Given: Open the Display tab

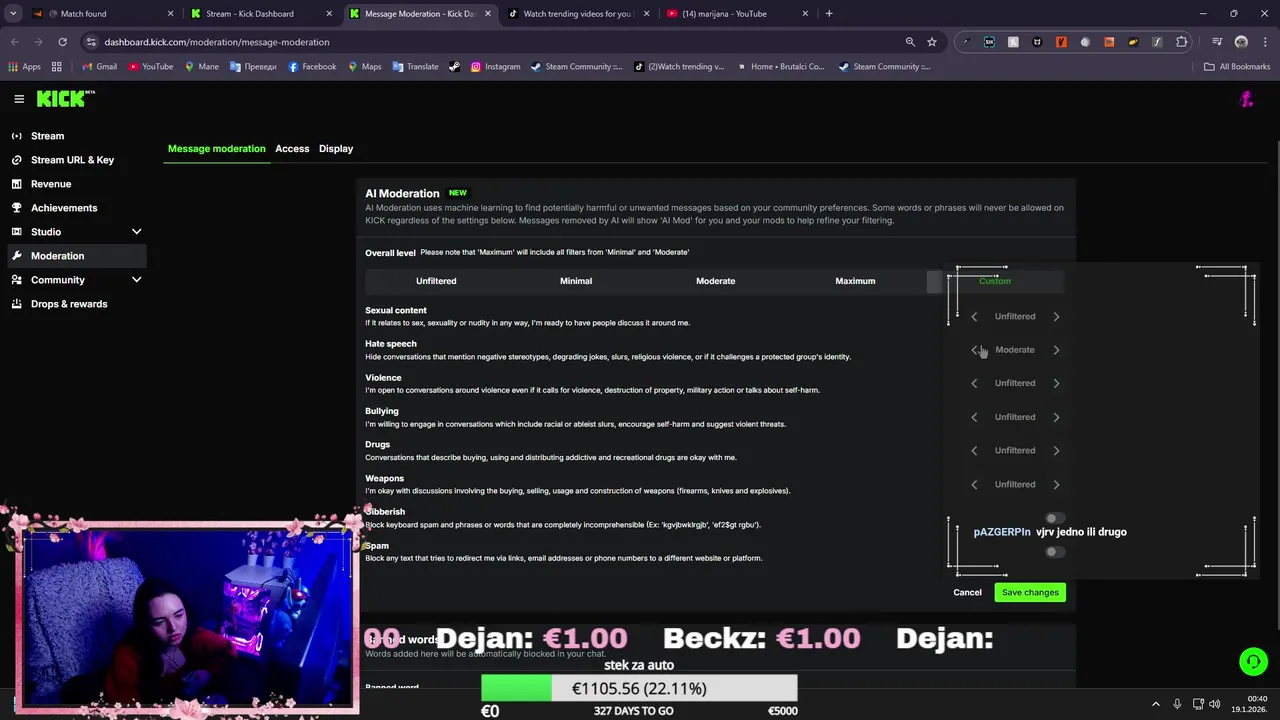Looking at the screenshot, I should pyautogui.click(x=336, y=149).
